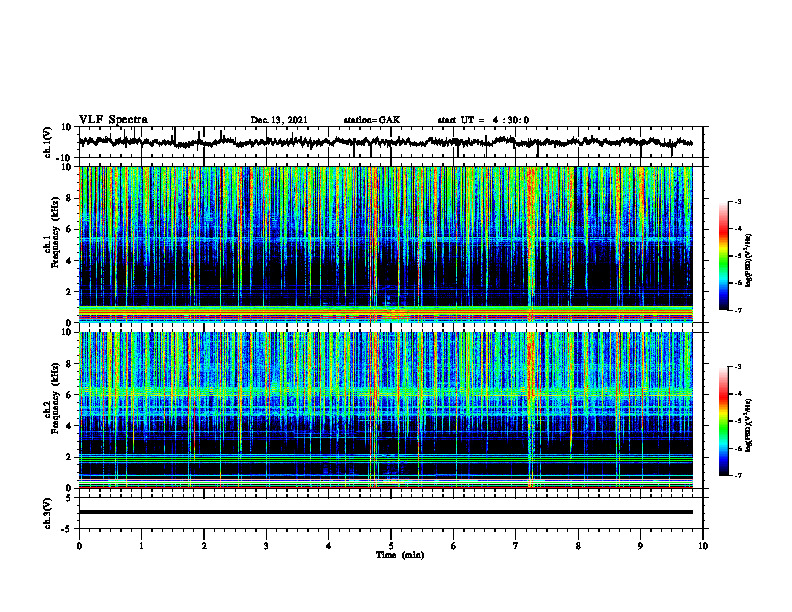
Task: Click time axis tick label '7'
Action: (x=516, y=546)
